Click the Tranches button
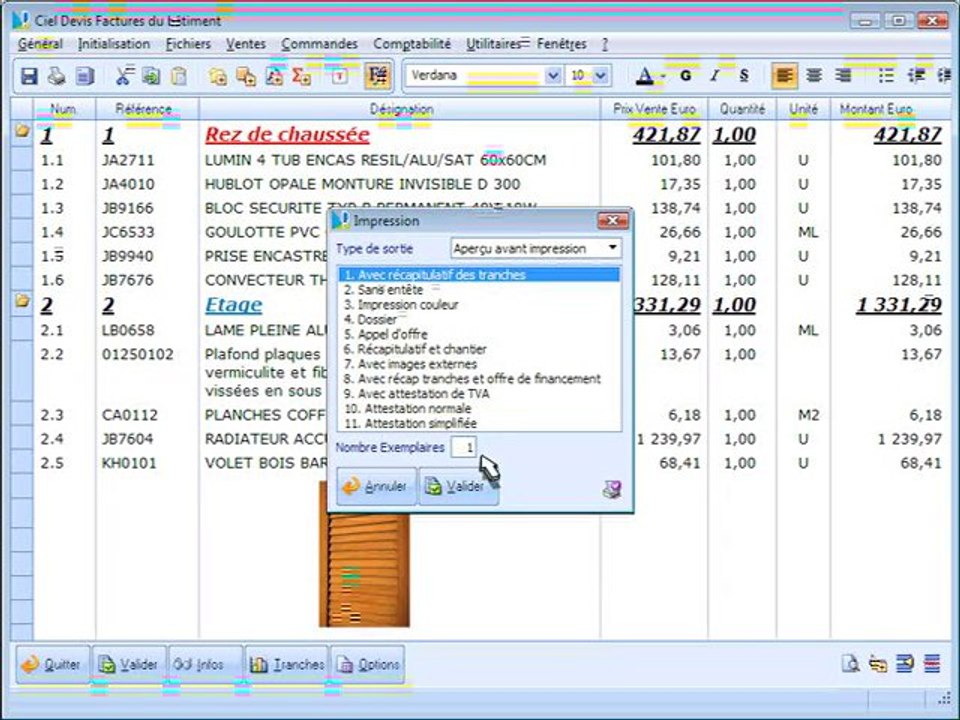Screen dimensions: 960x720 pyautogui.click(x=287, y=664)
